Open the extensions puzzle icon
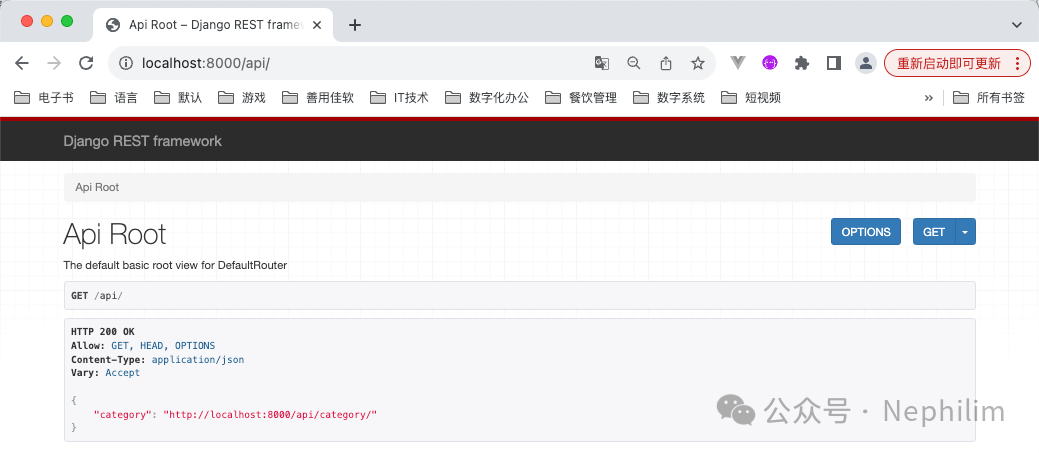The height and width of the screenshot is (453, 1039). tap(802, 63)
